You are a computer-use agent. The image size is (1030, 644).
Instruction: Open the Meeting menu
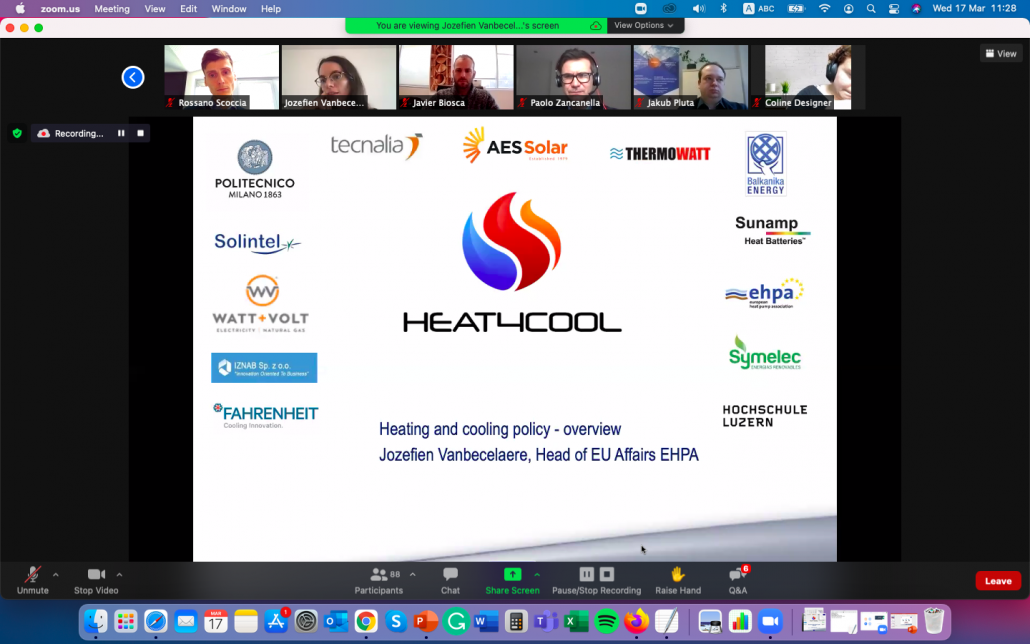click(x=112, y=9)
